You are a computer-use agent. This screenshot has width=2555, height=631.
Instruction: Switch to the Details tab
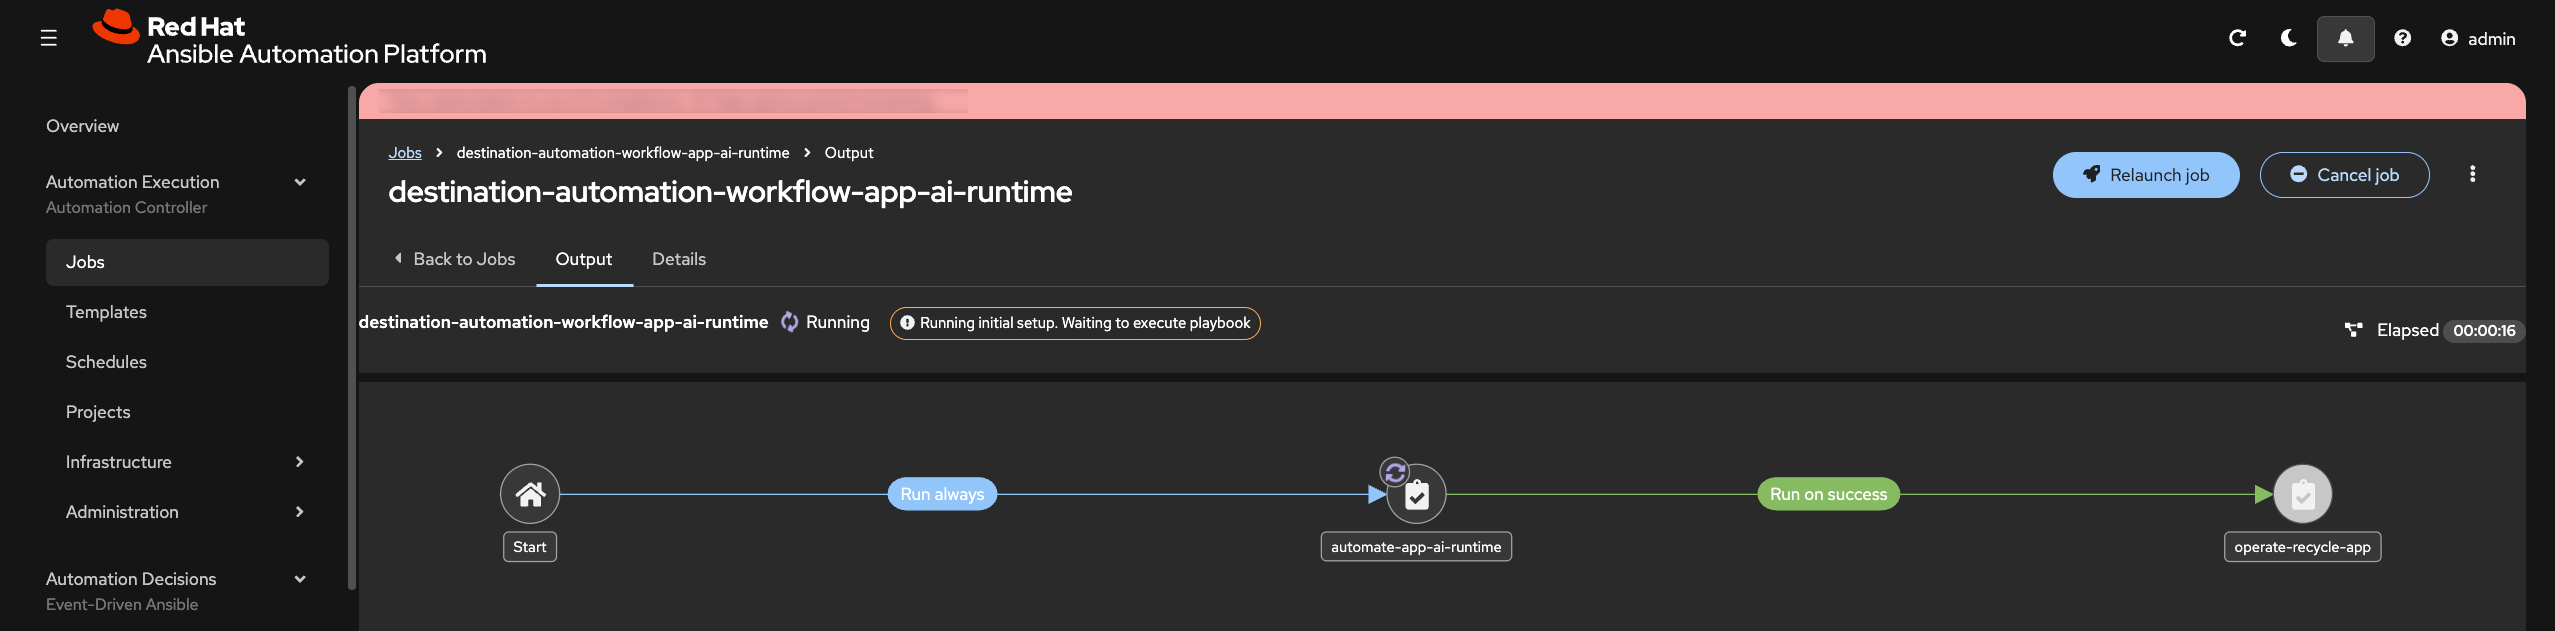coord(679,259)
